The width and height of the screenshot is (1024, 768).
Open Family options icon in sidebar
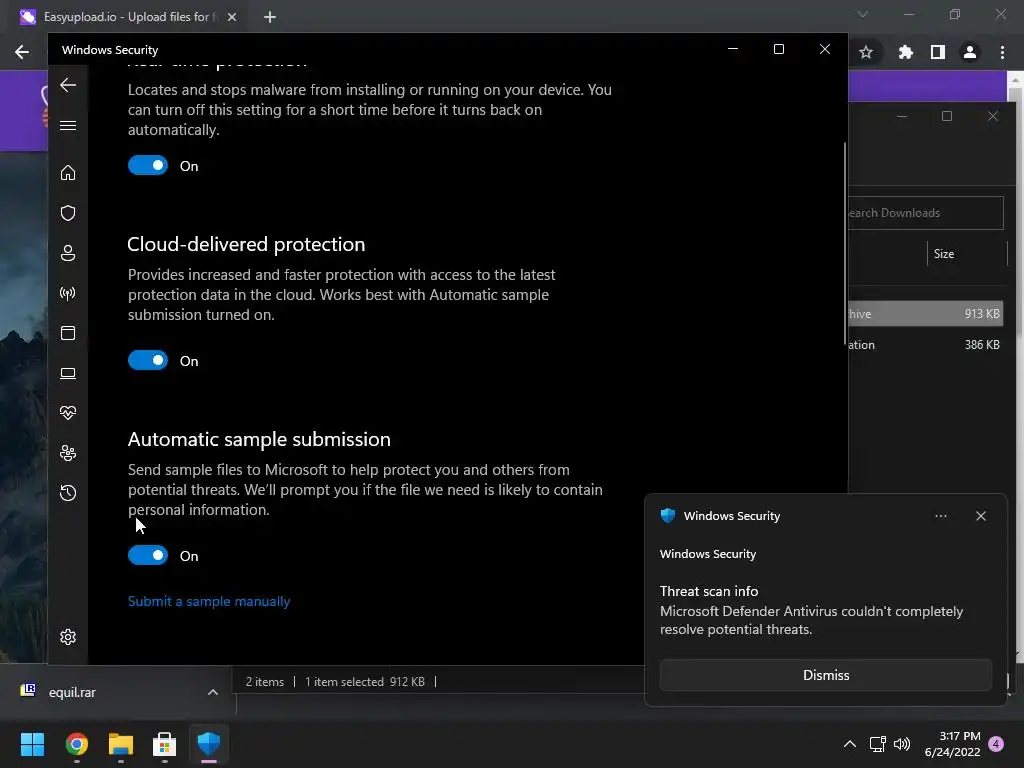(x=68, y=453)
